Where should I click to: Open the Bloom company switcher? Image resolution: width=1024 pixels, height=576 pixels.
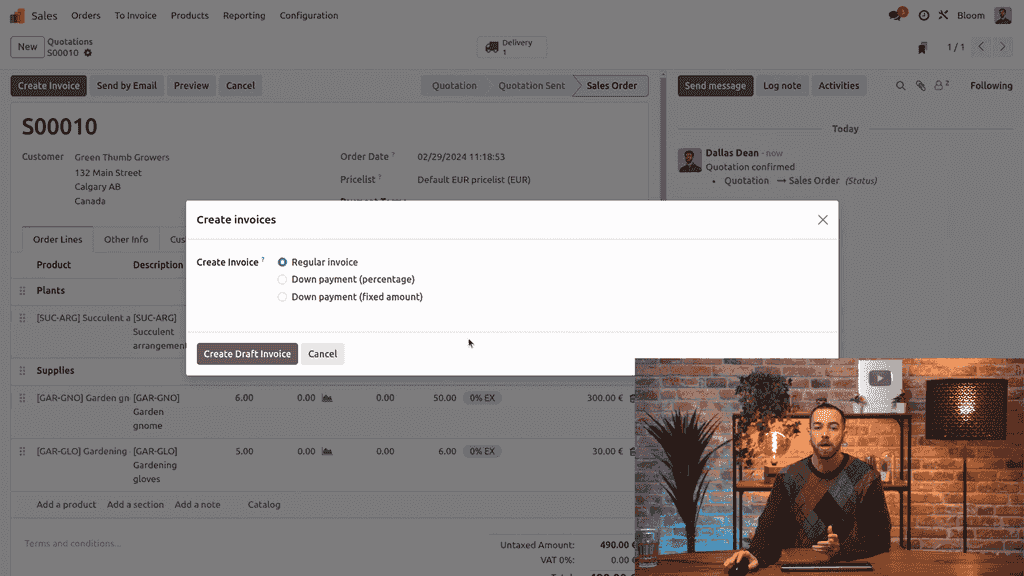point(970,15)
